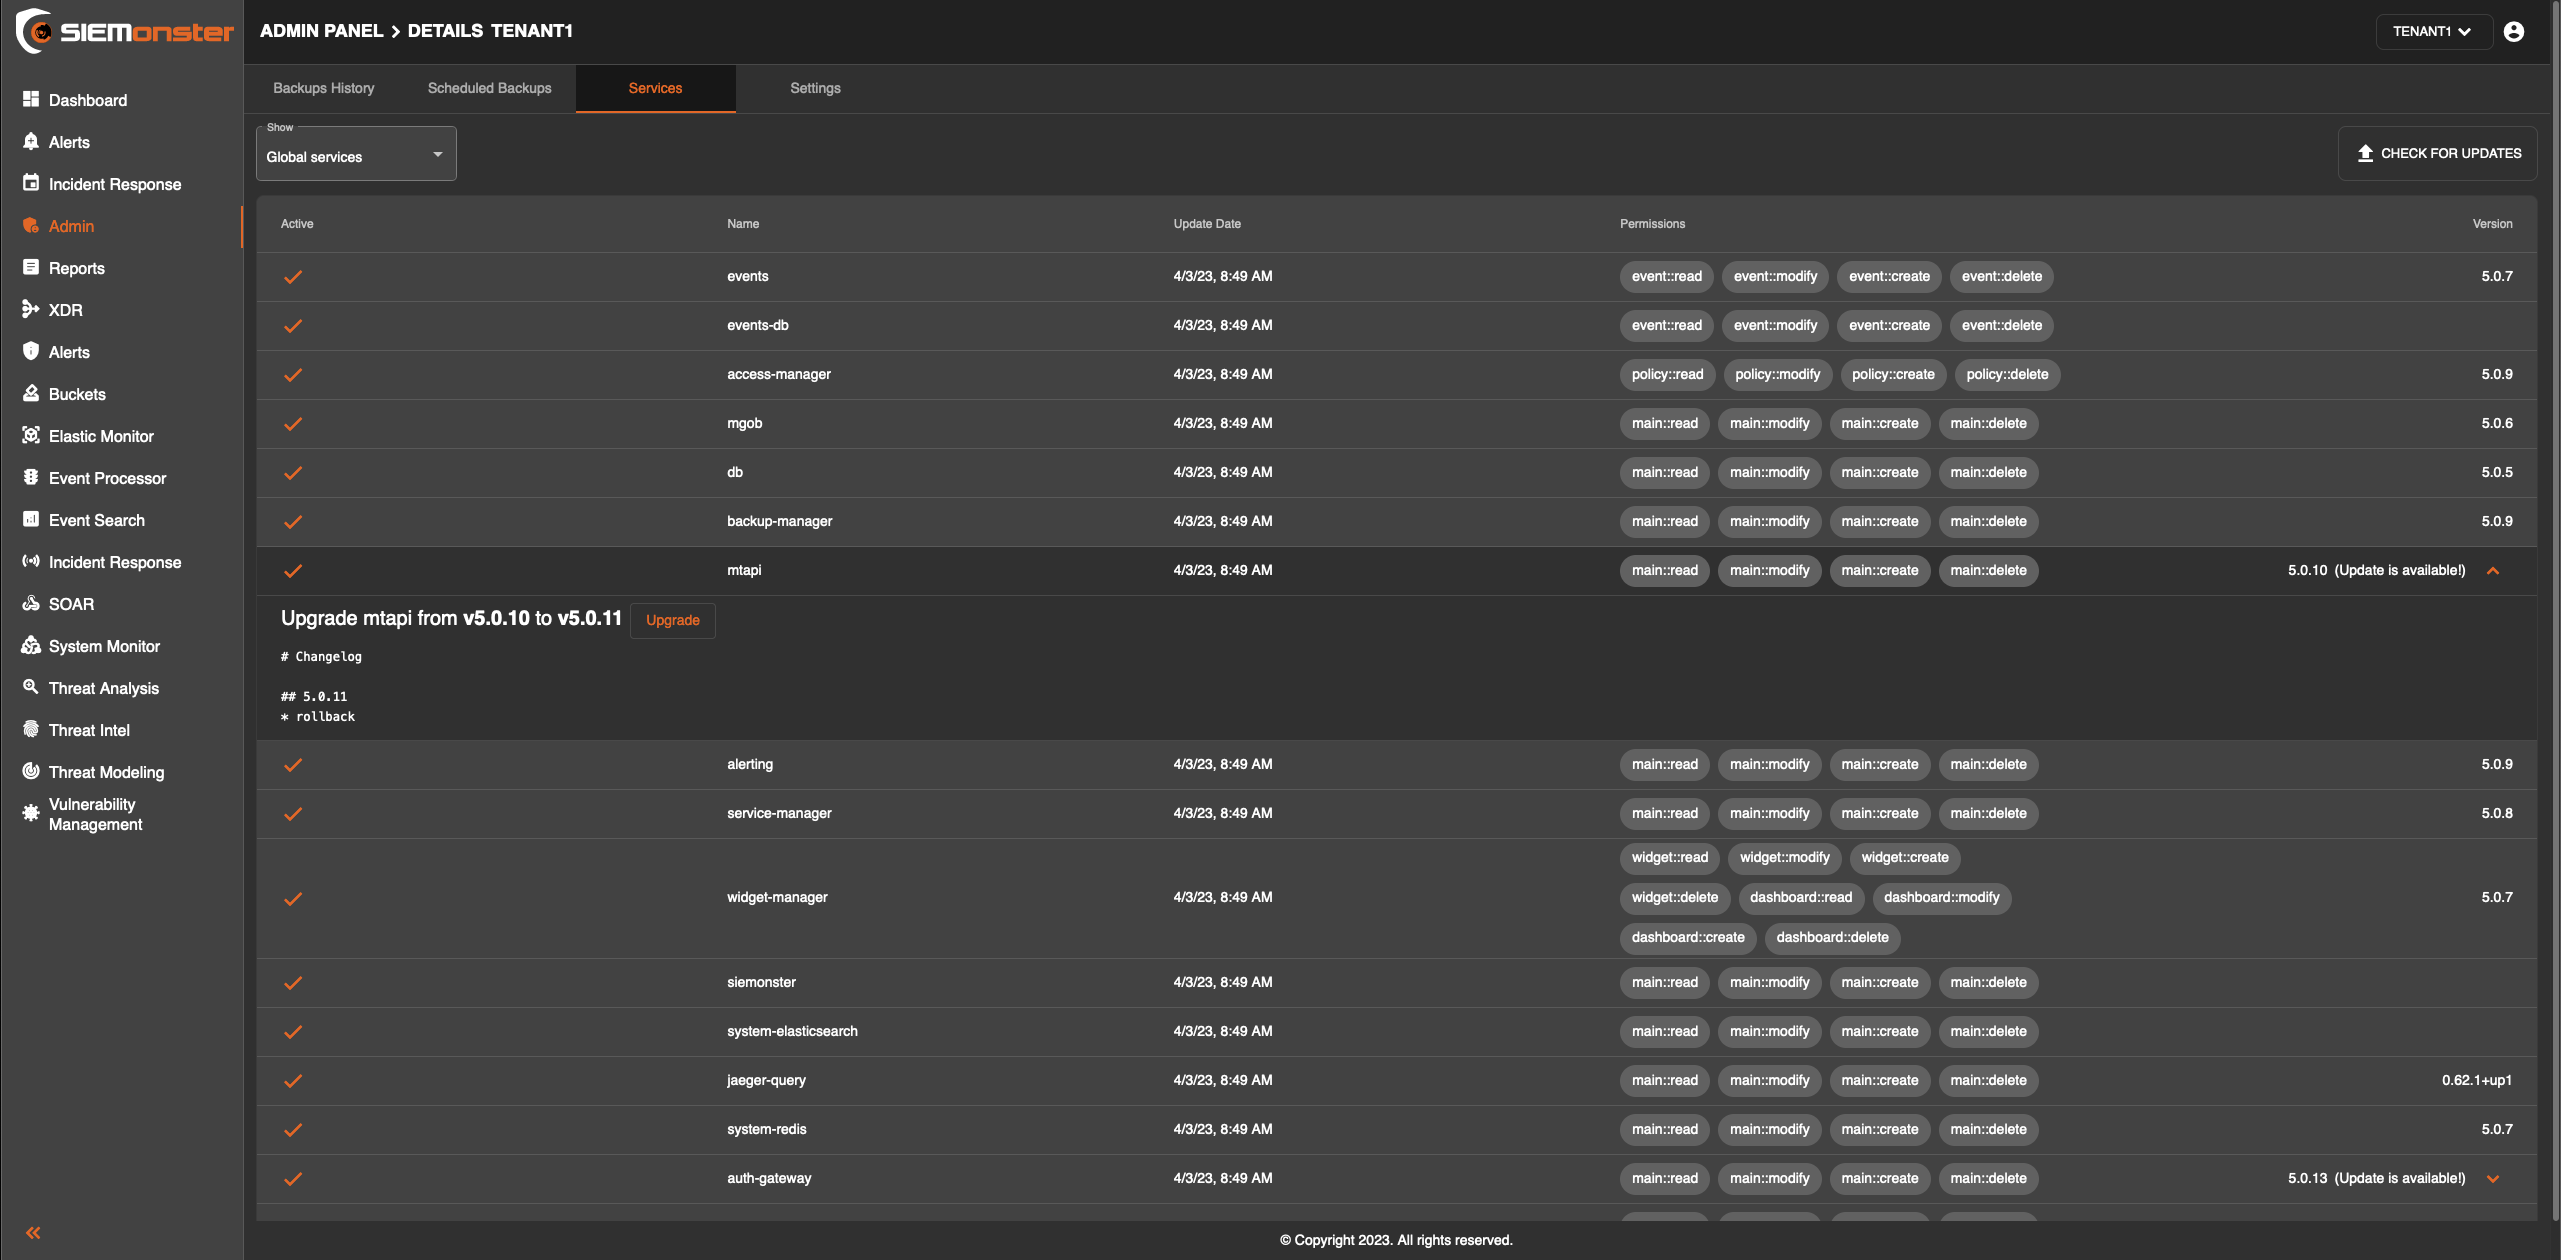Toggle active checkmark for access-manager

[x=293, y=375]
